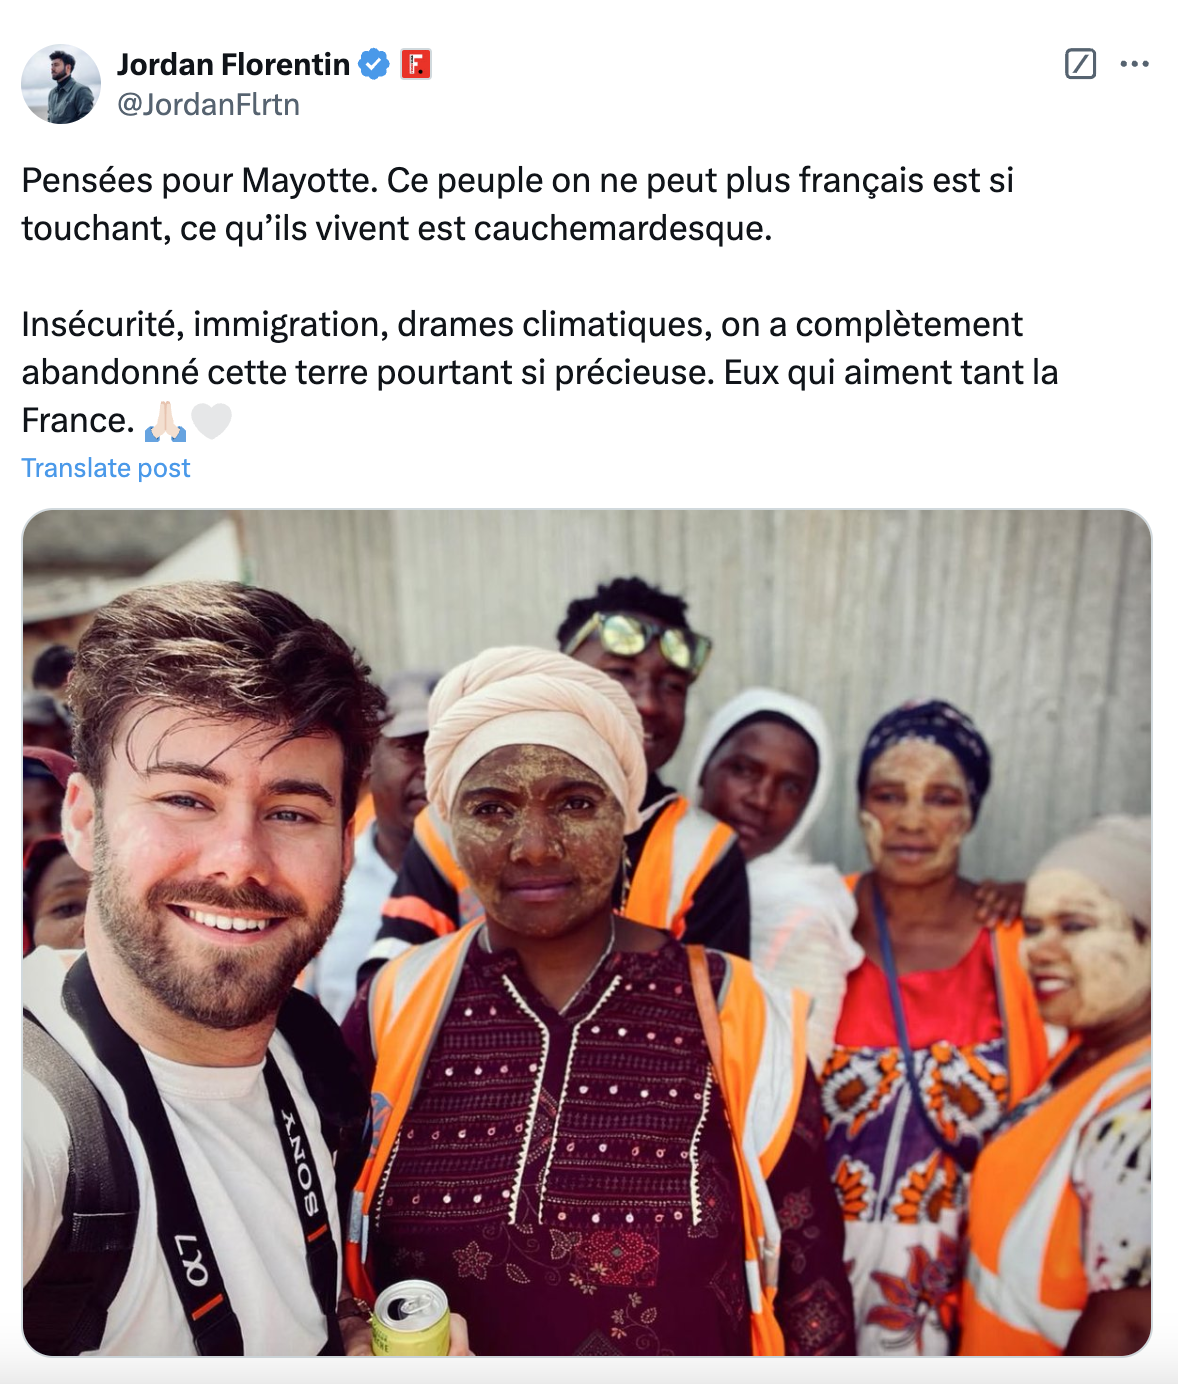Screen dimensions: 1178x1384
Task: Open the Grok explain-post icon
Action: (x=1080, y=64)
